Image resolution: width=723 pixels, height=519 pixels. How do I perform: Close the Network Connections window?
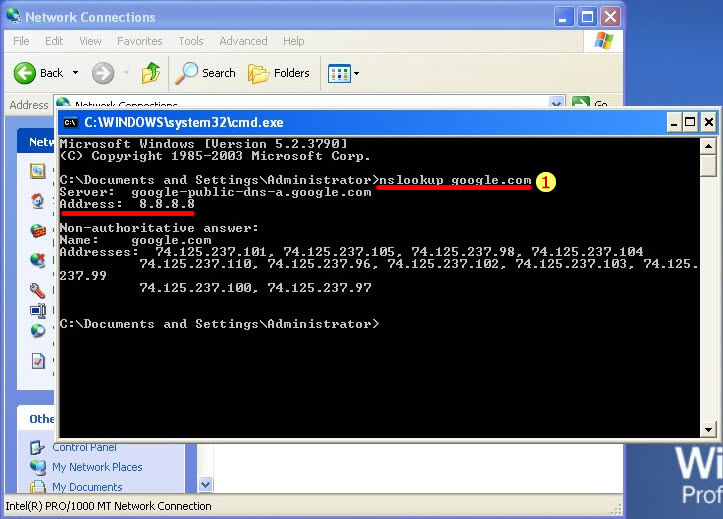coord(610,18)
